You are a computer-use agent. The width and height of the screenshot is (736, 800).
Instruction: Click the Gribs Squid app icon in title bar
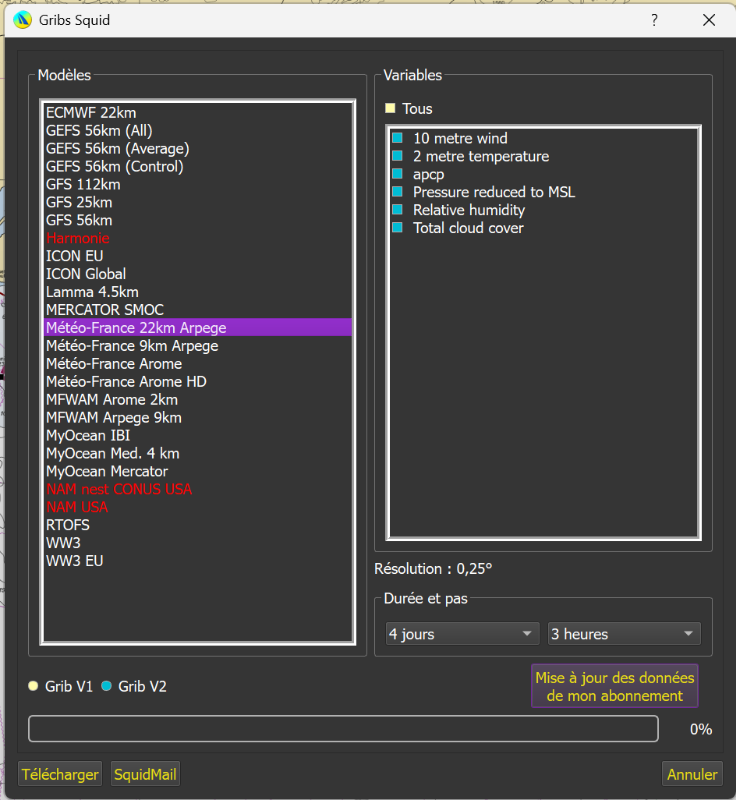coord(23,20)
